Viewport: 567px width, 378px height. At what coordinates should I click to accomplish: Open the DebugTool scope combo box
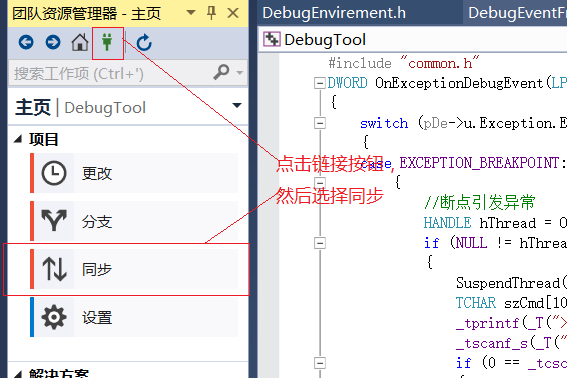413,39
